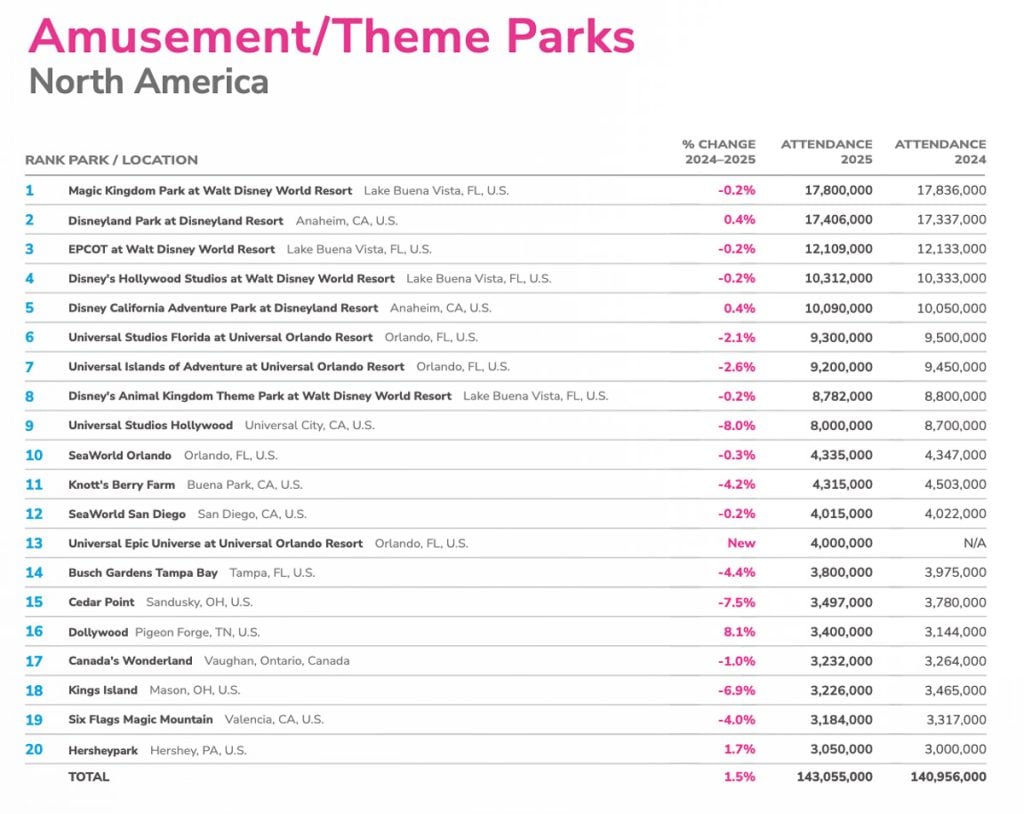Click 'SeaWorld Orlando' park name
The width and height of the screenshot is (1024, 814).
point(120,455)
